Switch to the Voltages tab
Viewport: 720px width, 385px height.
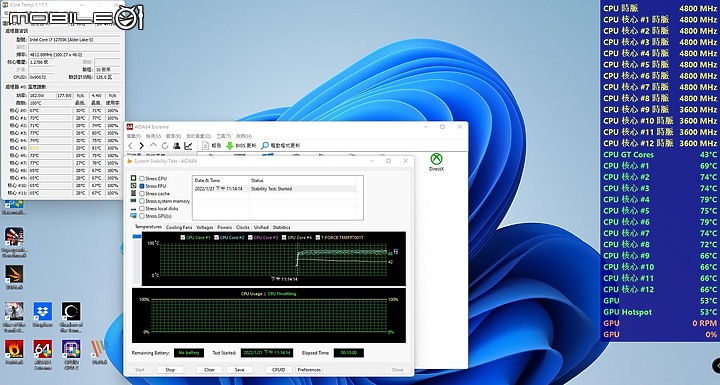coord(204,227)
